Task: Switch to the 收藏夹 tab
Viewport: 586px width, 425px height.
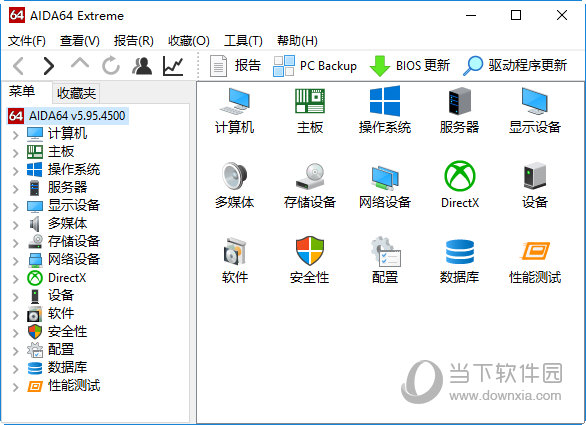Action: pos(76,93)
